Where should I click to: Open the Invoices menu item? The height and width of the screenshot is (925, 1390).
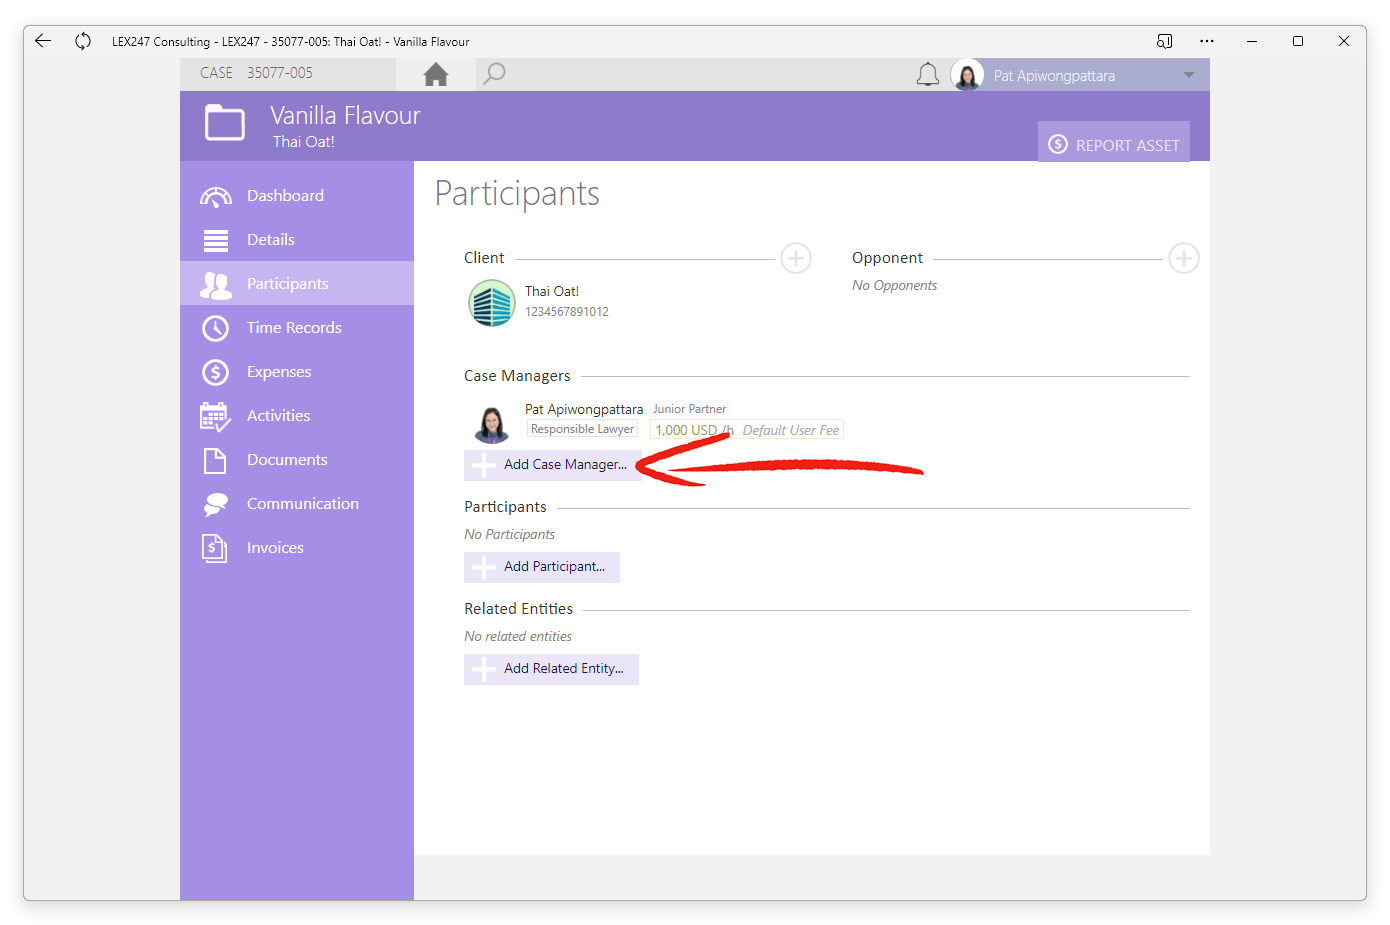[x=297, y=547]
